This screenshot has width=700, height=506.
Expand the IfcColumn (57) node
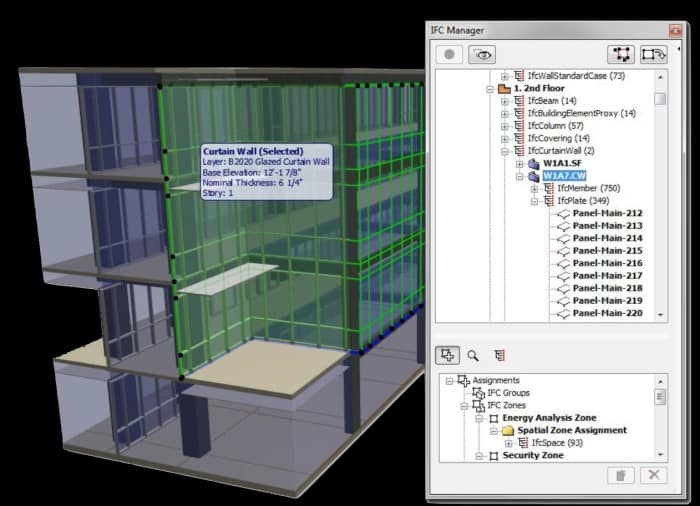[x=504, y=126]
